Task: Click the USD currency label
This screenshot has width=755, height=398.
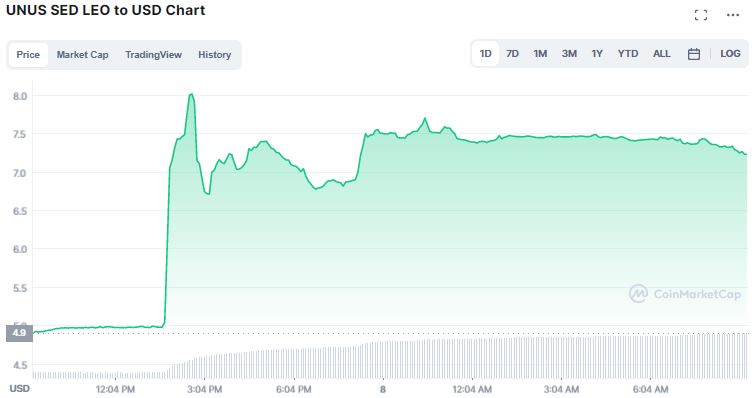Action: click(x=20, y=389)
